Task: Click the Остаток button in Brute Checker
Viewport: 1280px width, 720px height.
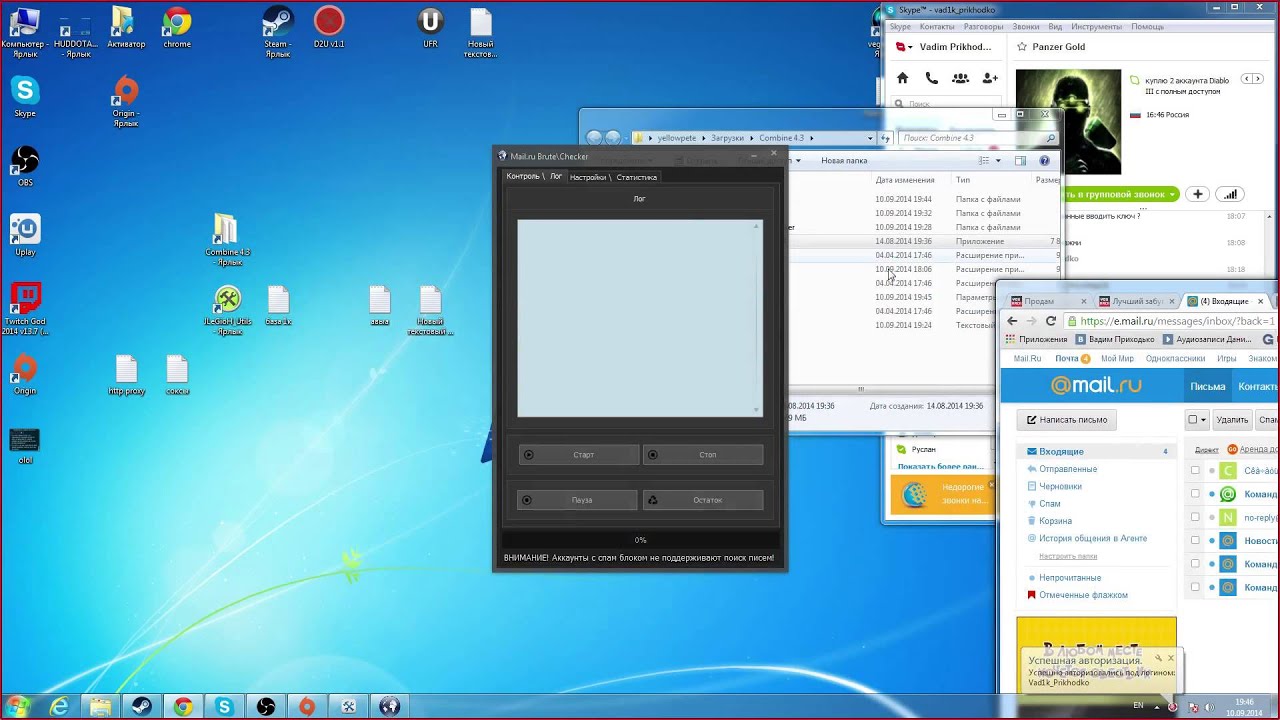Action: pos(703,500)
